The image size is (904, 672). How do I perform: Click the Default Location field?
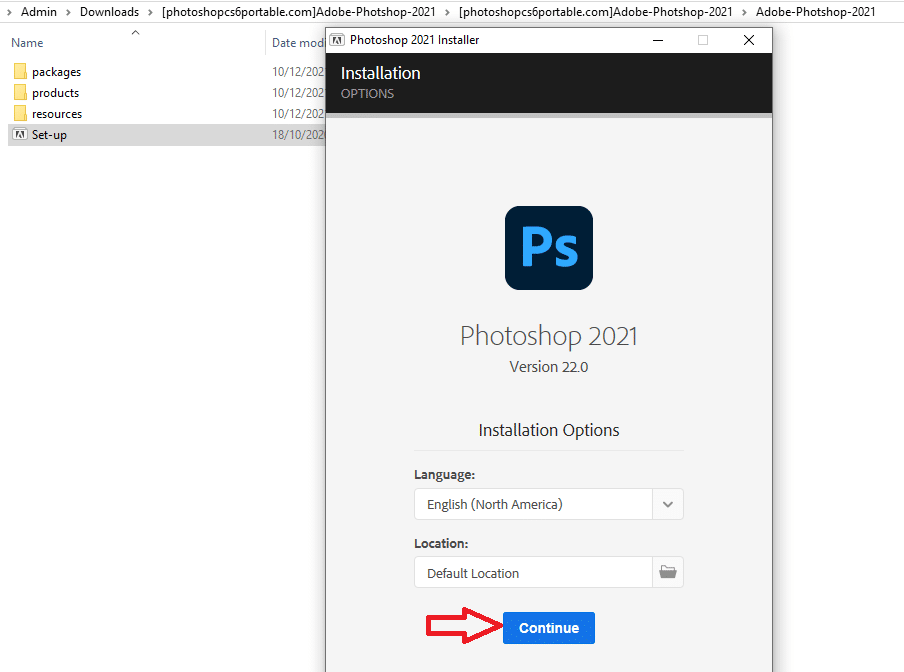click(533, 573)
